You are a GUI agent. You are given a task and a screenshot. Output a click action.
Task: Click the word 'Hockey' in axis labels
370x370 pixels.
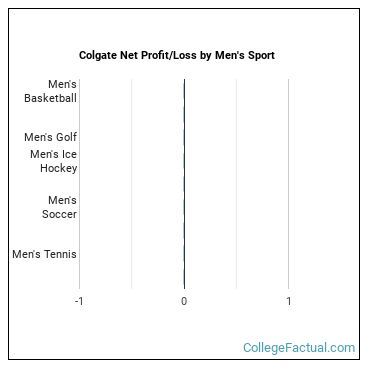coord(59,168)
